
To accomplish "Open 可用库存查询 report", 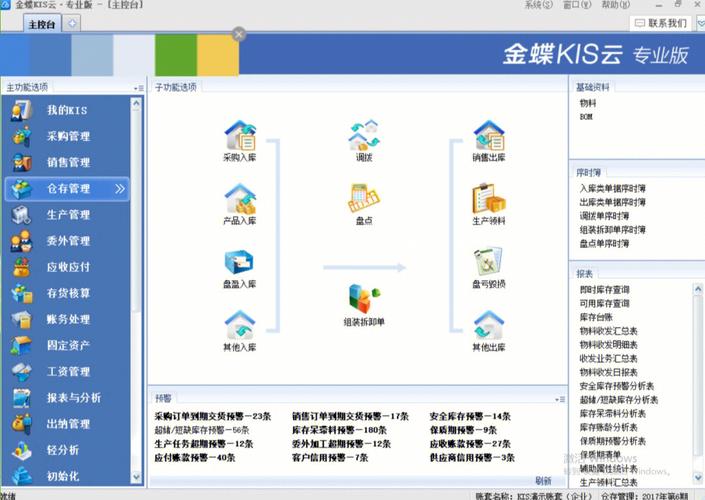I will click(x=604, y=304).
